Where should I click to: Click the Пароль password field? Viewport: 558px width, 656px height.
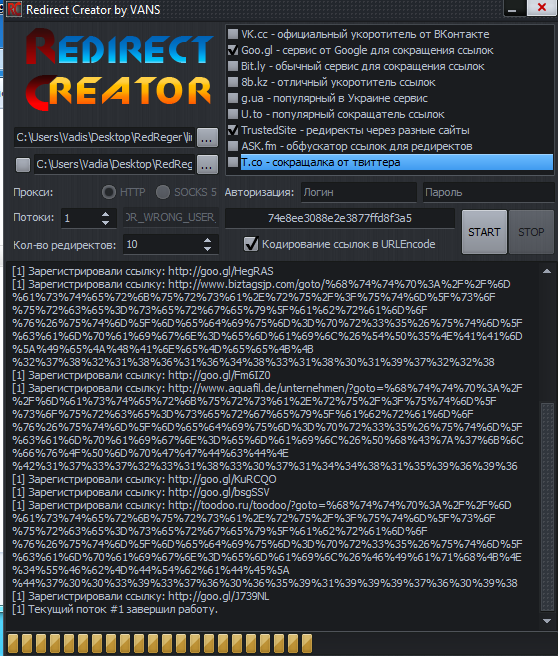tap(489, 192)
